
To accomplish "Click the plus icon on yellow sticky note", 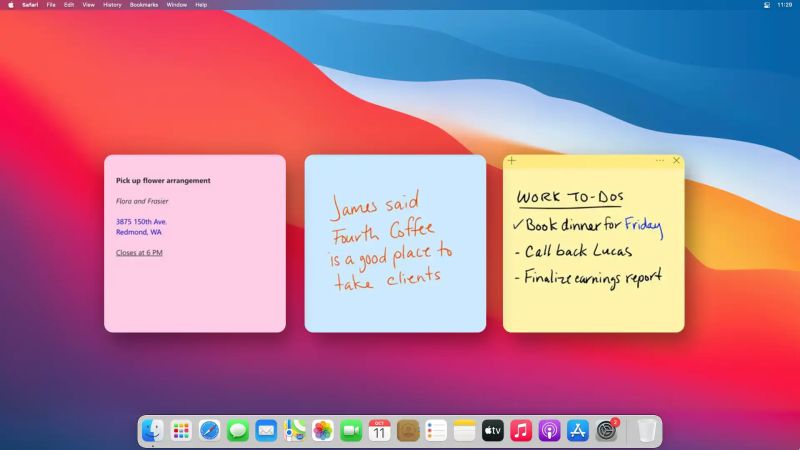I will [x=512, y=161].
